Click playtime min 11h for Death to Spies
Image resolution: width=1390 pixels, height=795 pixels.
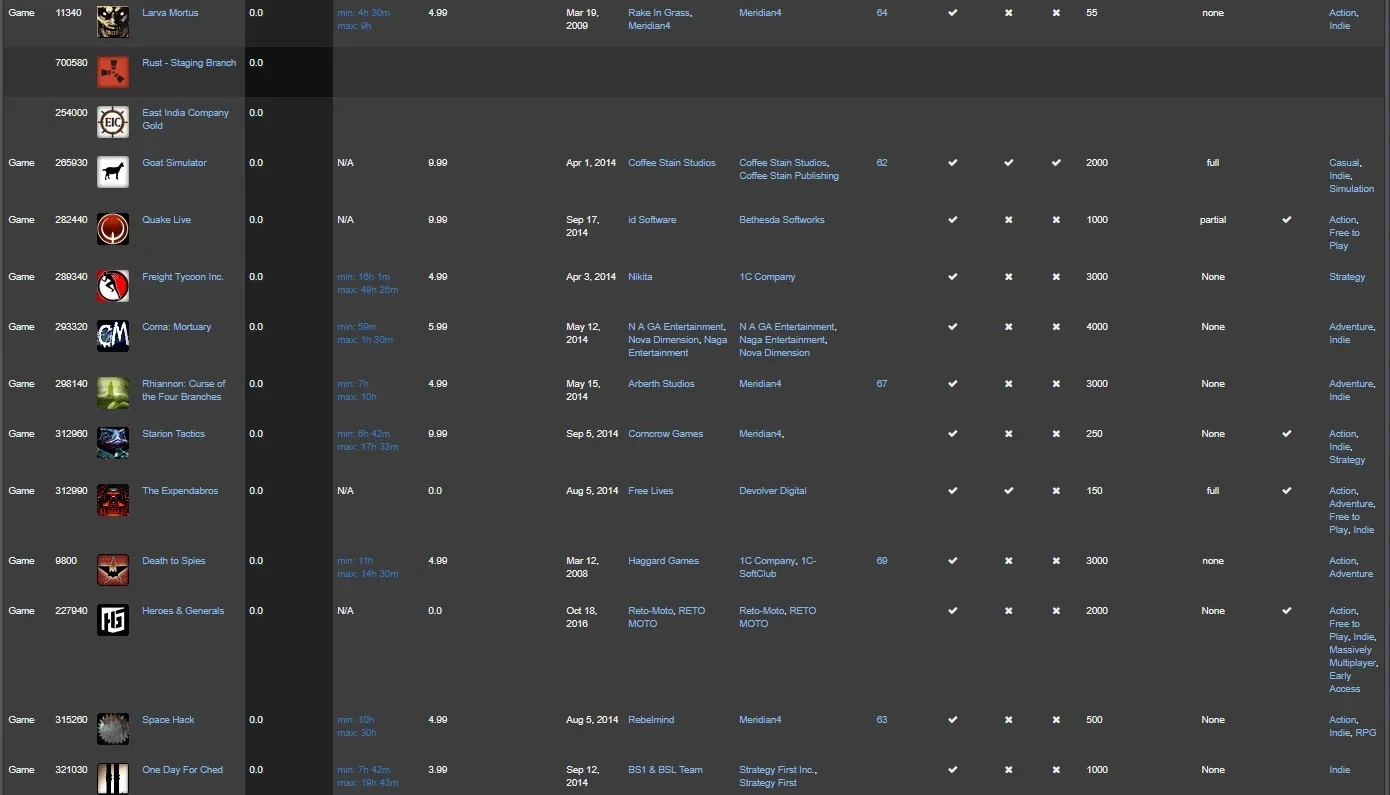[355, 561]
